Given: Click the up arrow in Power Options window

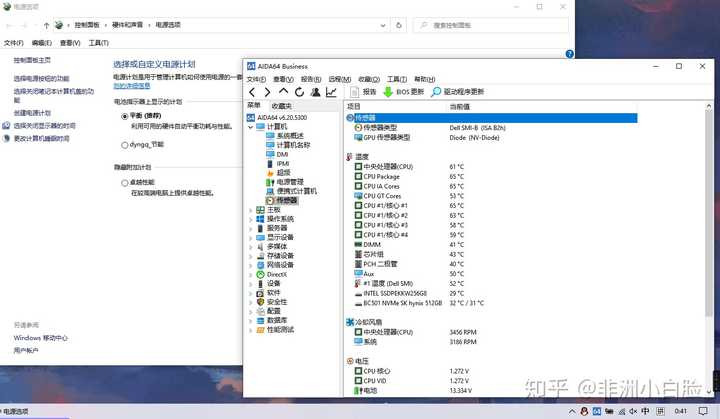Looking at the screenshot, I should pos(46,25).
